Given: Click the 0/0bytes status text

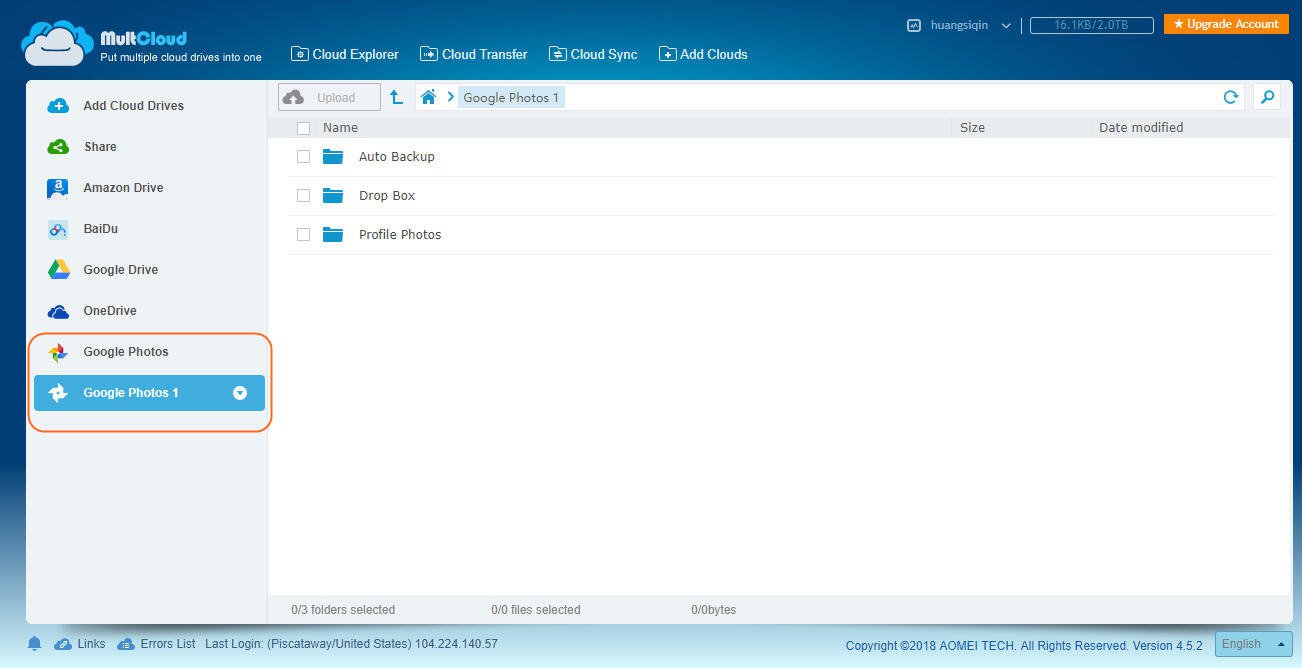Looking at the screenshot, I should pyautogui.click(x=713, y=609).
